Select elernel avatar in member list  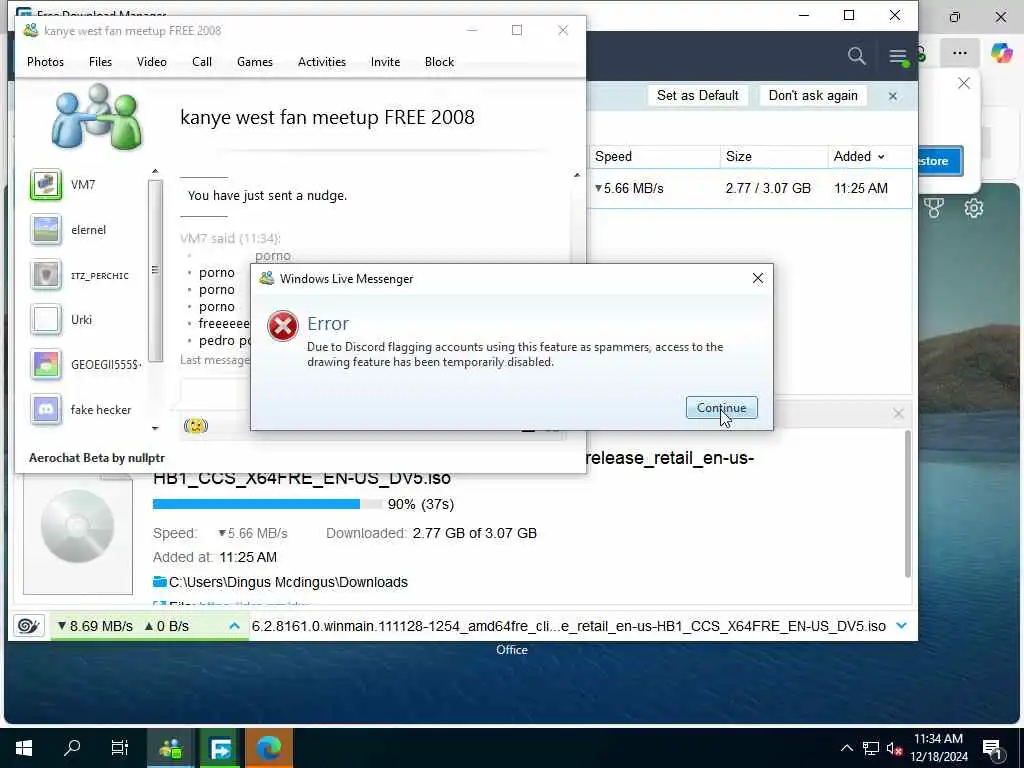click(x=46, y=230)
